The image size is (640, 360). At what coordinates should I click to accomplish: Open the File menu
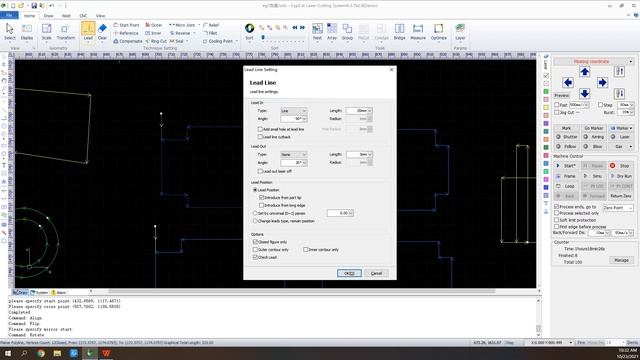9,16
